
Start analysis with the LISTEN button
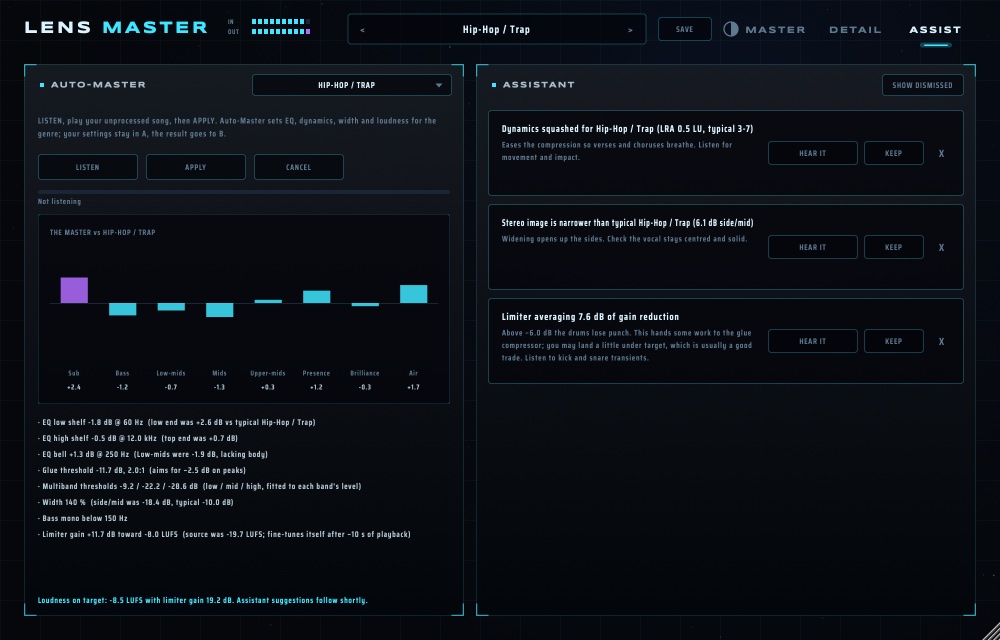(87, 167)
